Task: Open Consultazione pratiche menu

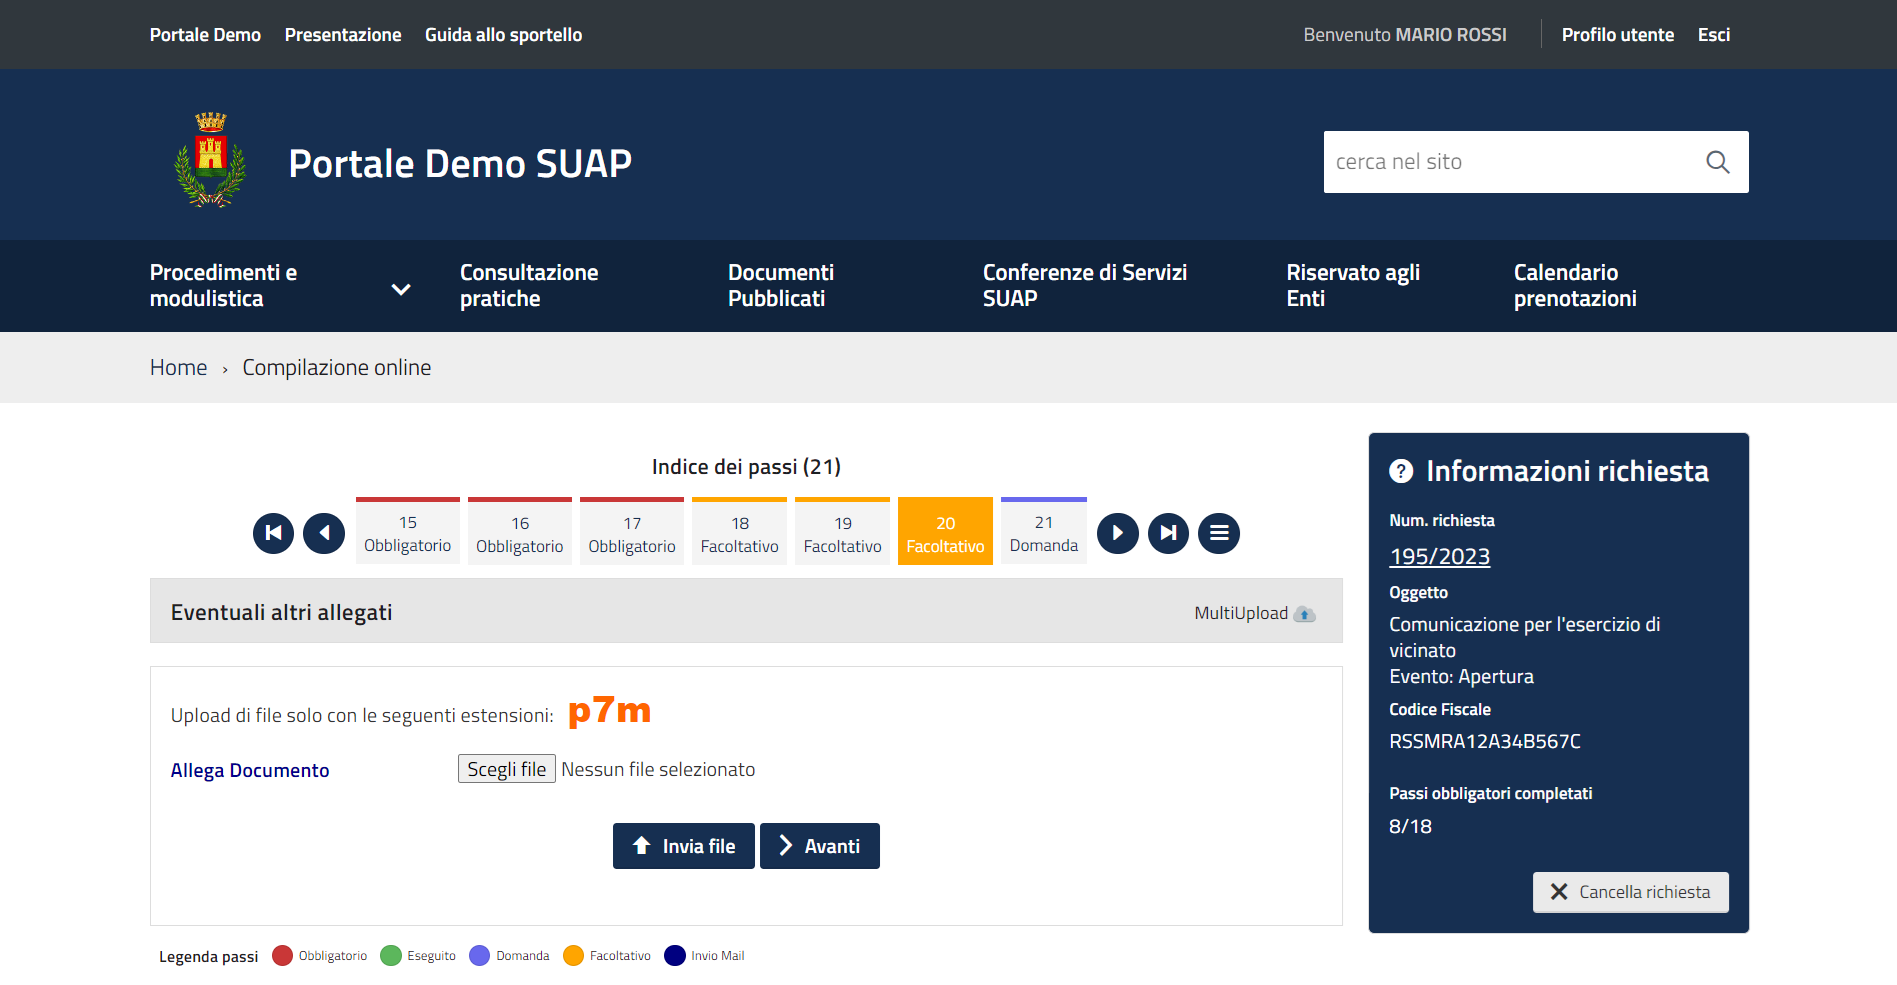Action: point(529,286)
